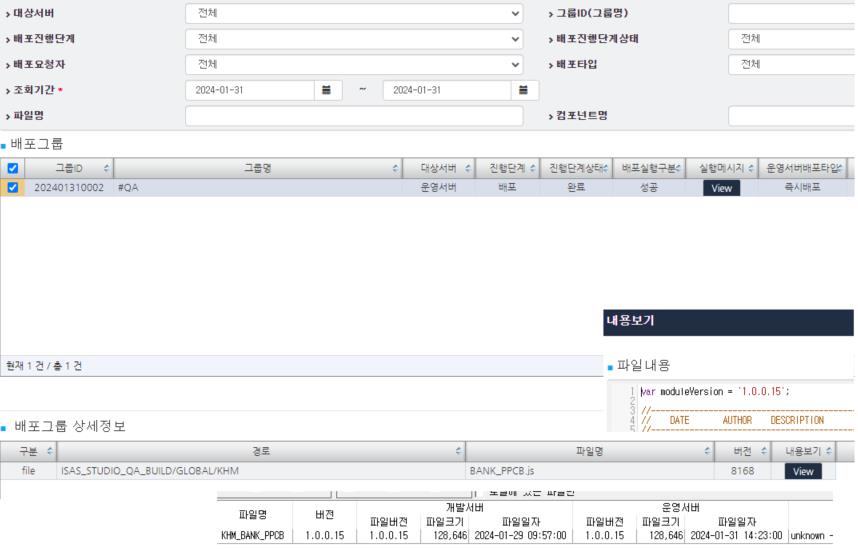
Task: Click start date field 2024-01-31
Action: point(250,90)
